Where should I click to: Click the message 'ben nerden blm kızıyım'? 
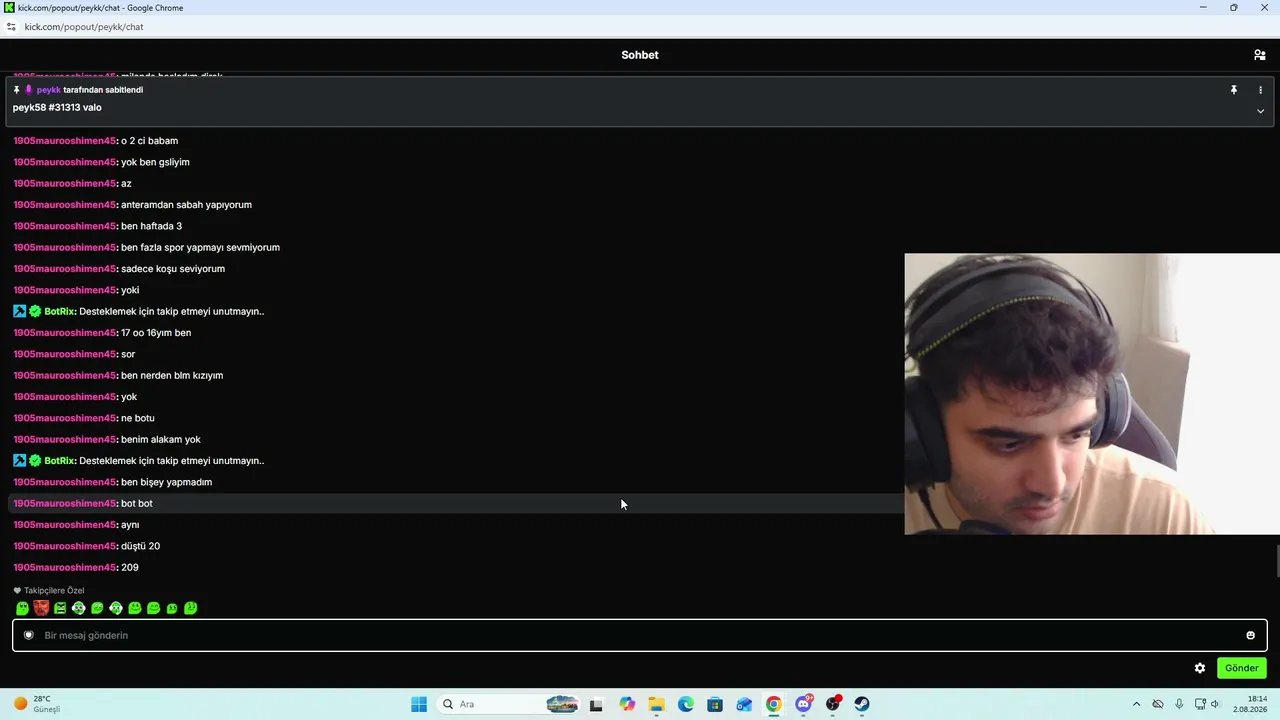click(x=172, y=375)
